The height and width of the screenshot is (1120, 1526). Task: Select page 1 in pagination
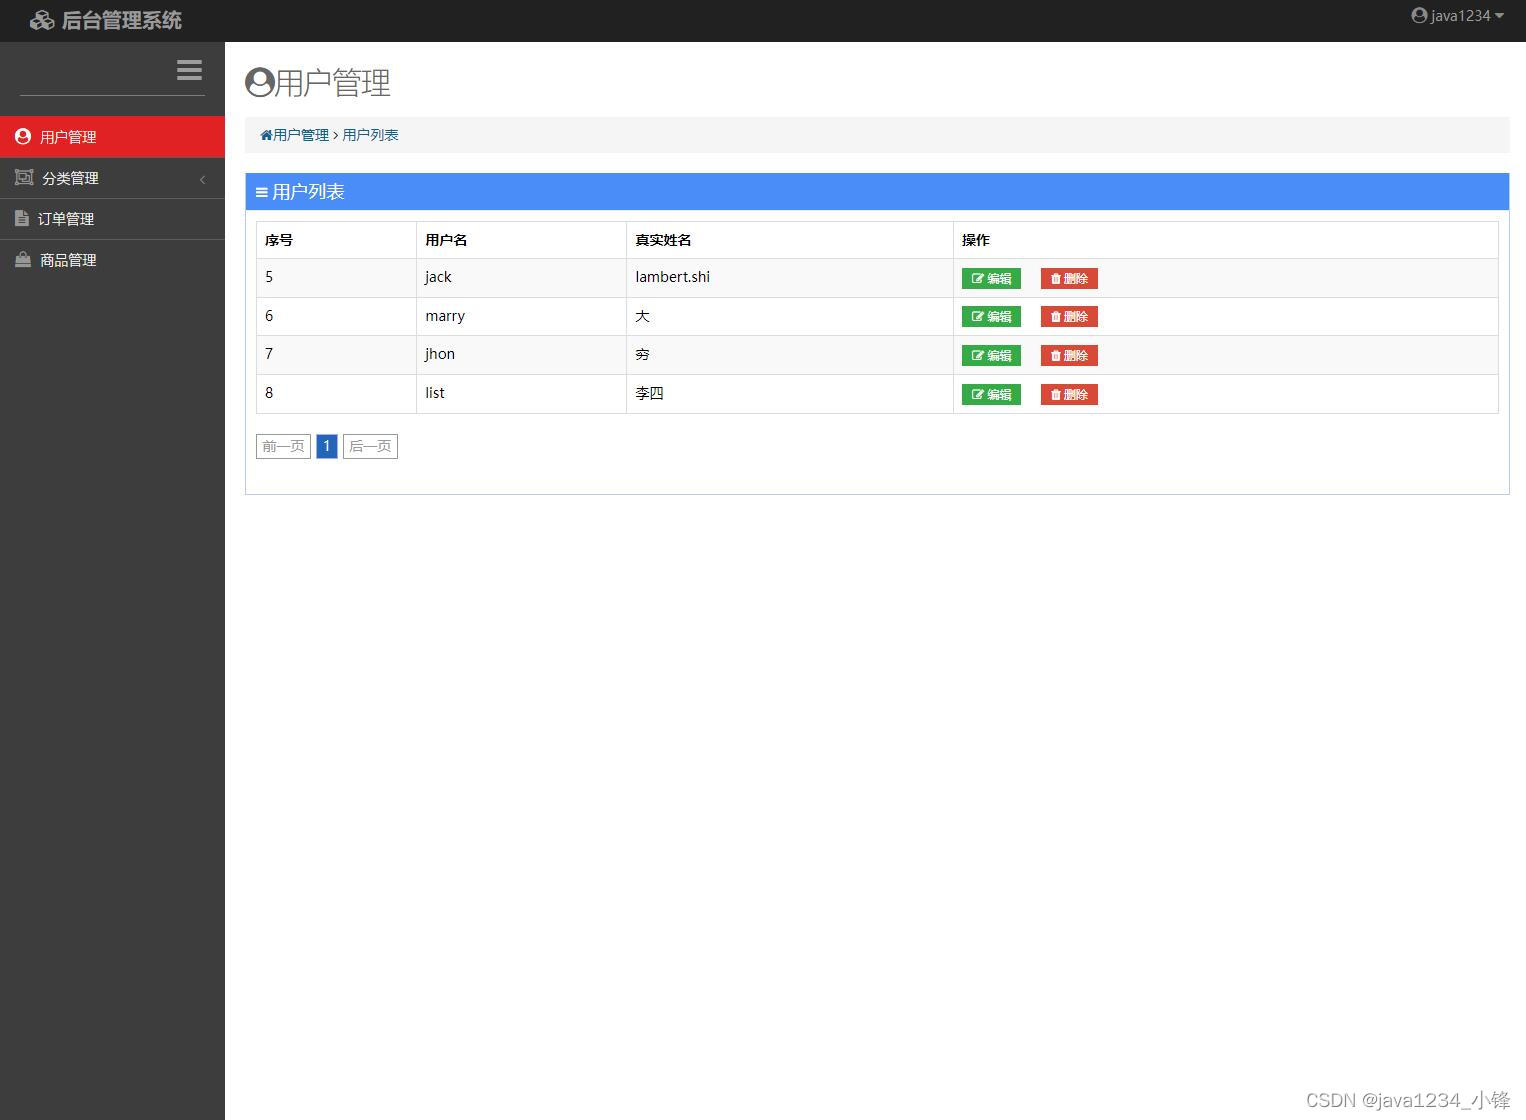click(x=326, y=446)
